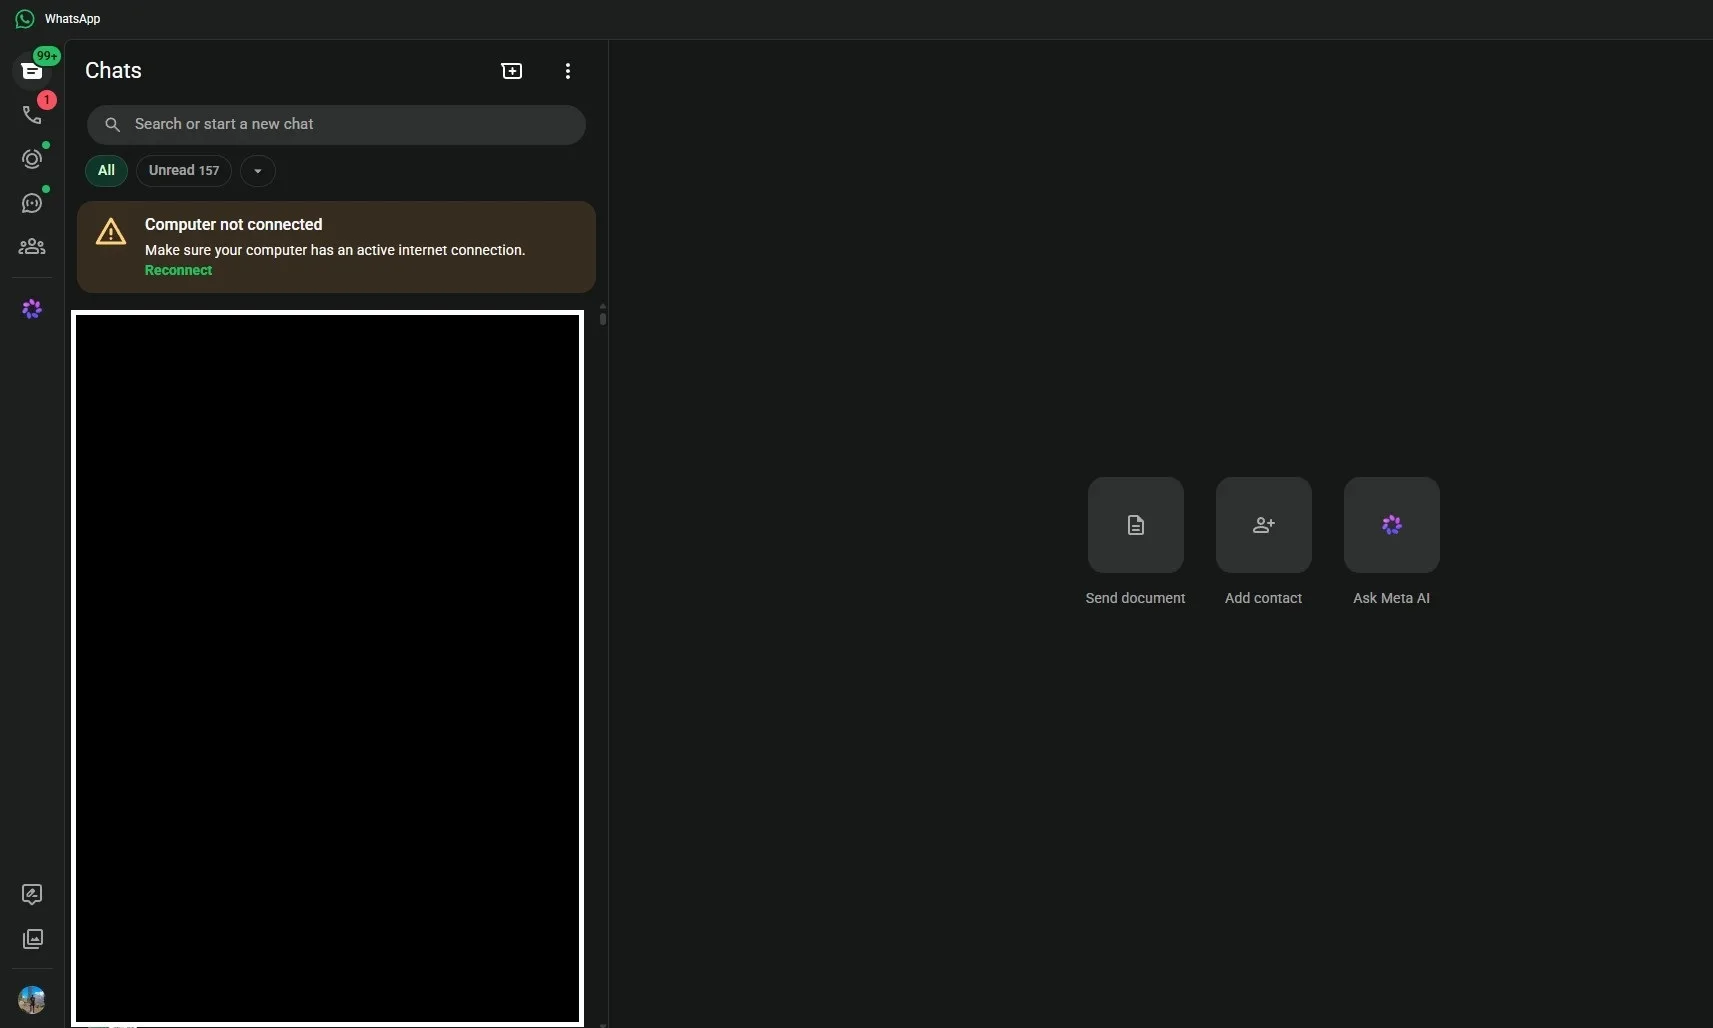Open Meta AI from the sidebar

click(x=32, y=309)
